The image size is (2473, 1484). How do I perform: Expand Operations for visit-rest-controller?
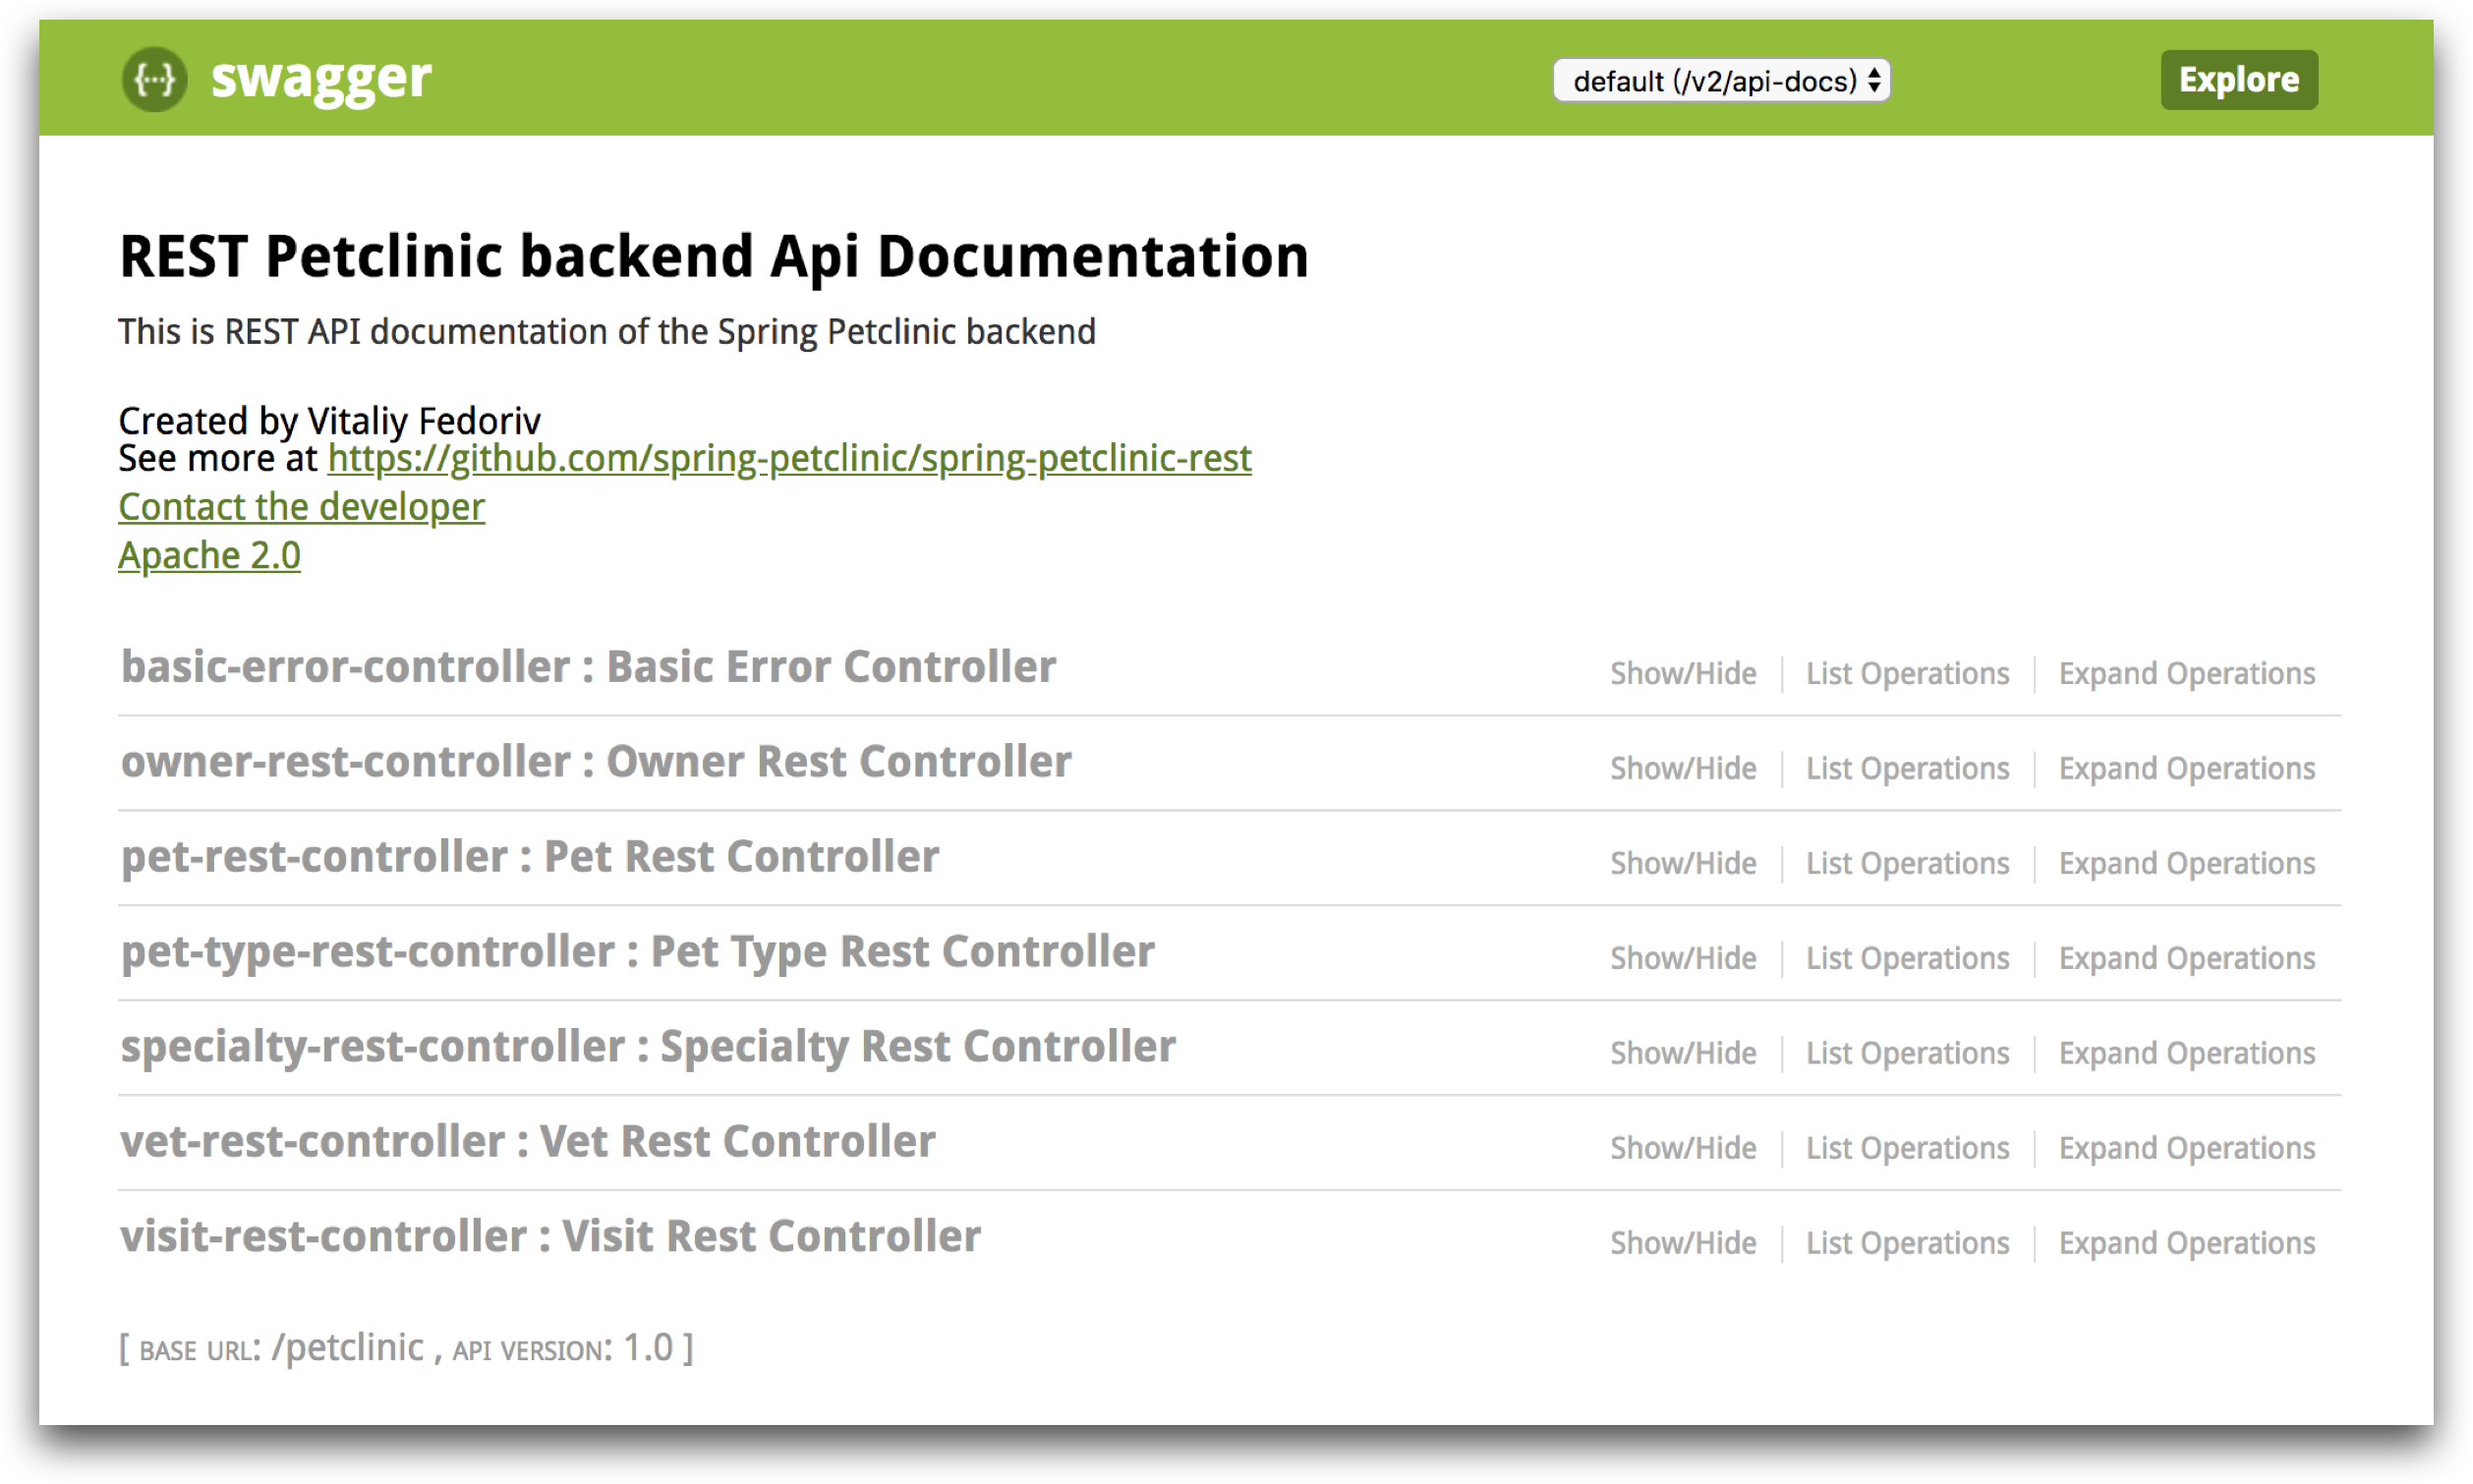click(2187, 1243)
